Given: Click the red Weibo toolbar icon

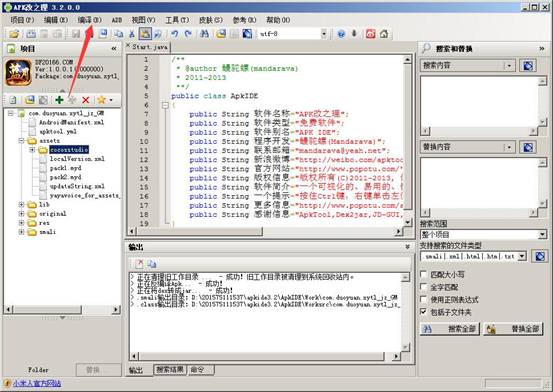Looking at the screenshot, I should tap(370, 34).
